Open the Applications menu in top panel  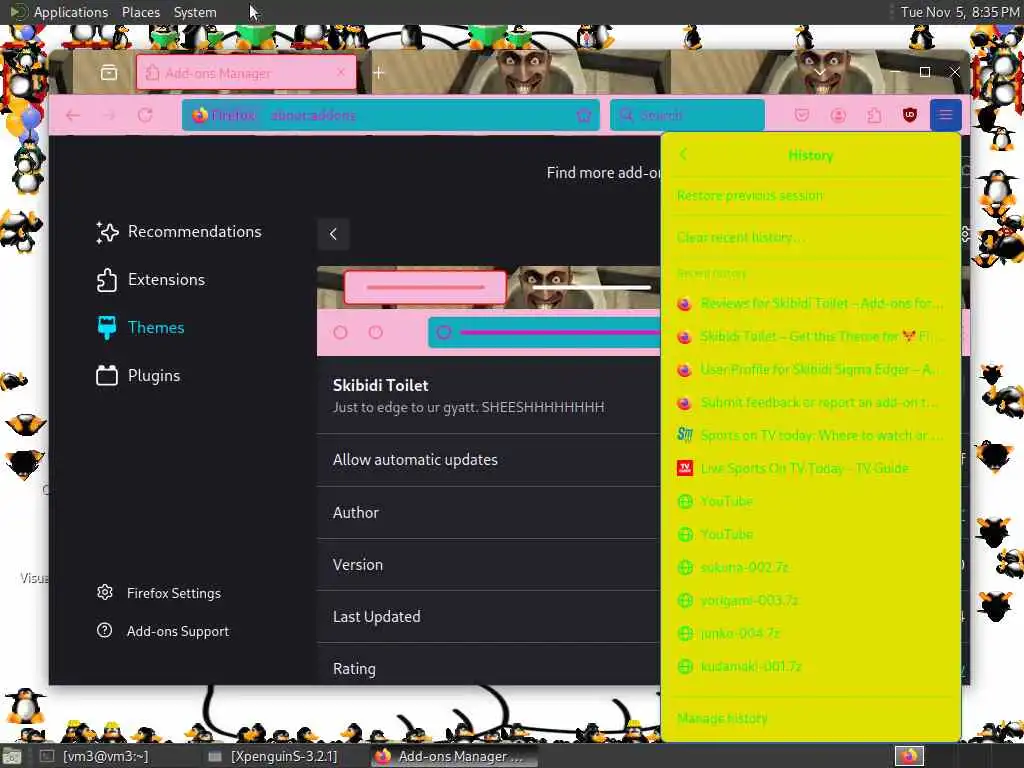tap(71, 12)
